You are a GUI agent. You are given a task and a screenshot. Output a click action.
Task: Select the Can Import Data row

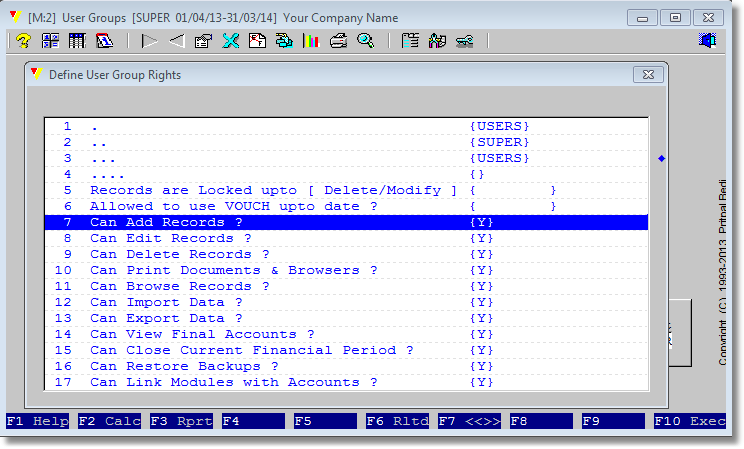[346, 302]
